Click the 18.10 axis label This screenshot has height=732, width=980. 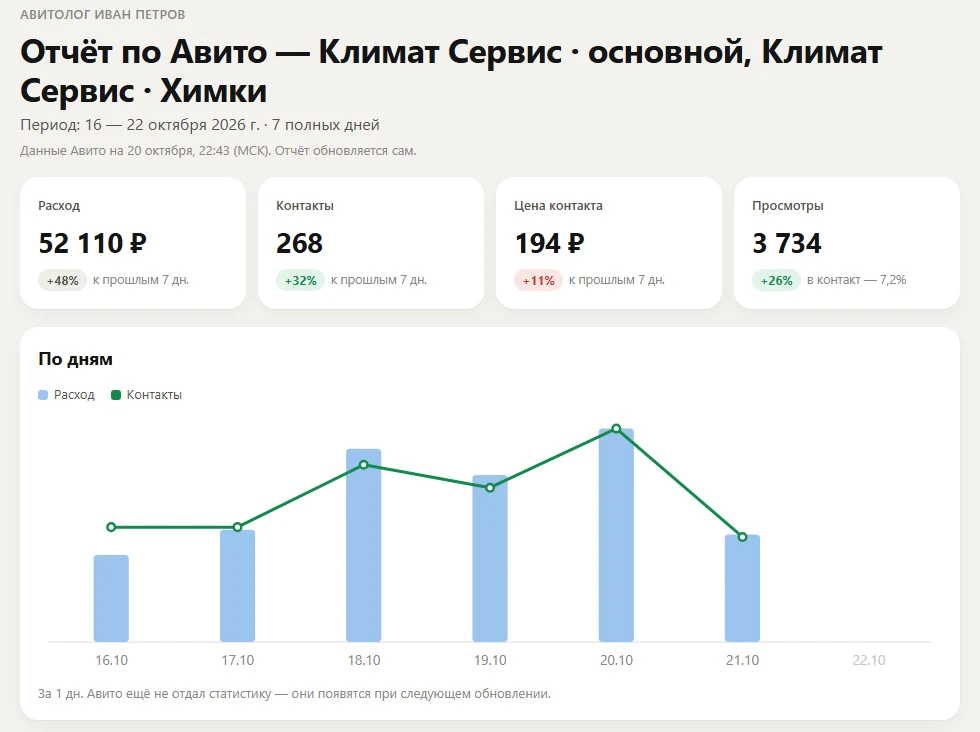[364, 660]
